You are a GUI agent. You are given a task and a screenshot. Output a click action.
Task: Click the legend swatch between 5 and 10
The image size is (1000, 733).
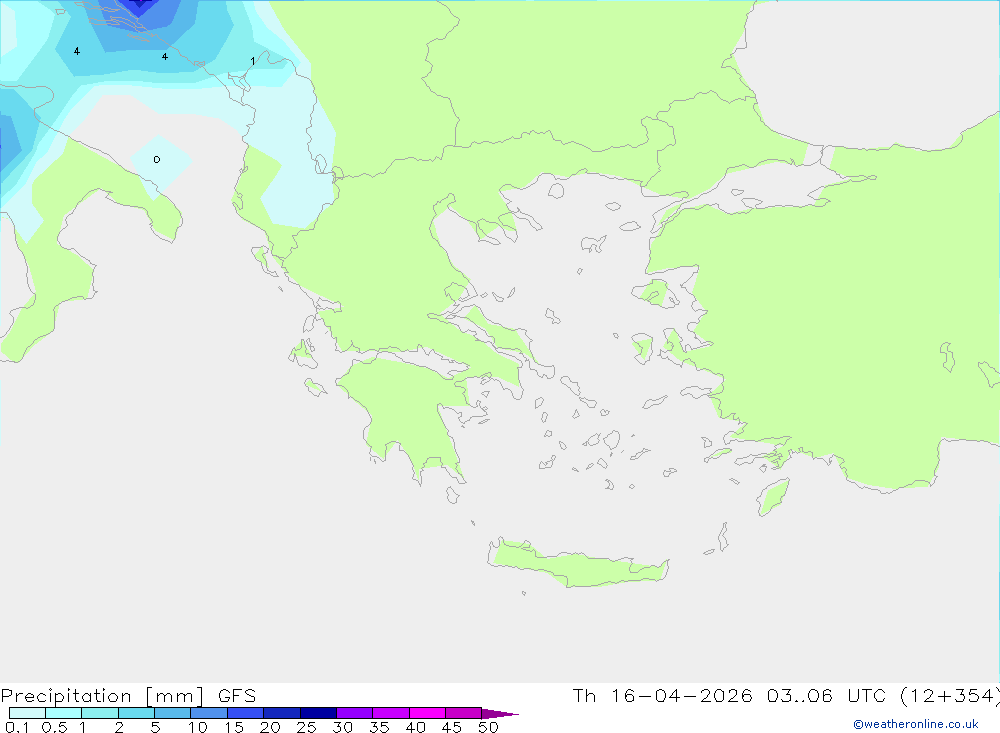(172, 713)
